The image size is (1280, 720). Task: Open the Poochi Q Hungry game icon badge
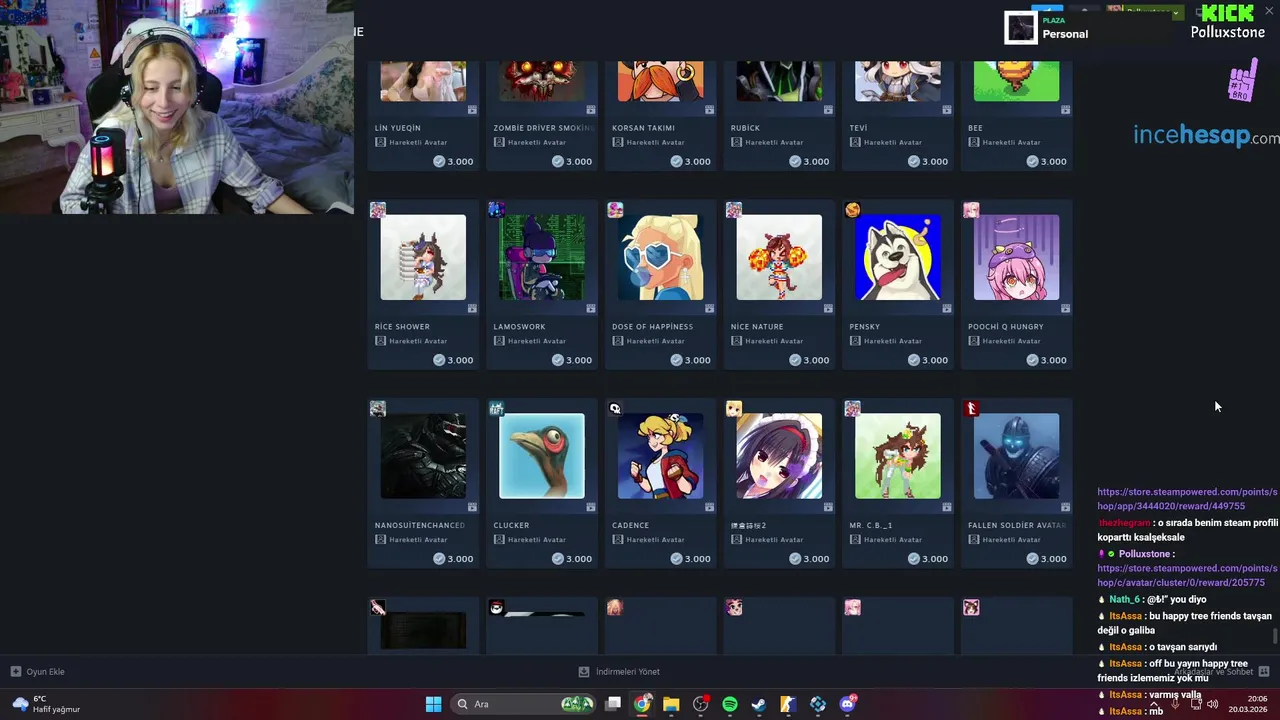point(971,210)
